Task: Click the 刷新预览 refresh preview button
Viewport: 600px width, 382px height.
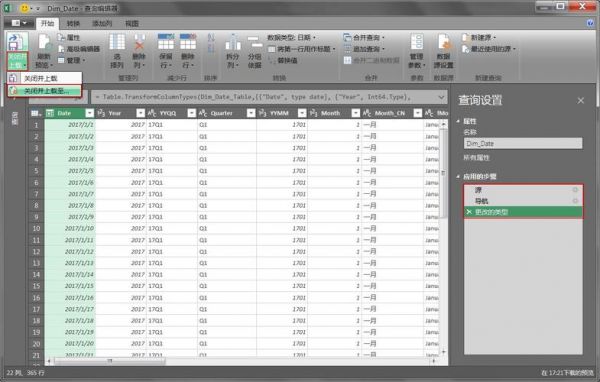Action: [x=44, y=51]
